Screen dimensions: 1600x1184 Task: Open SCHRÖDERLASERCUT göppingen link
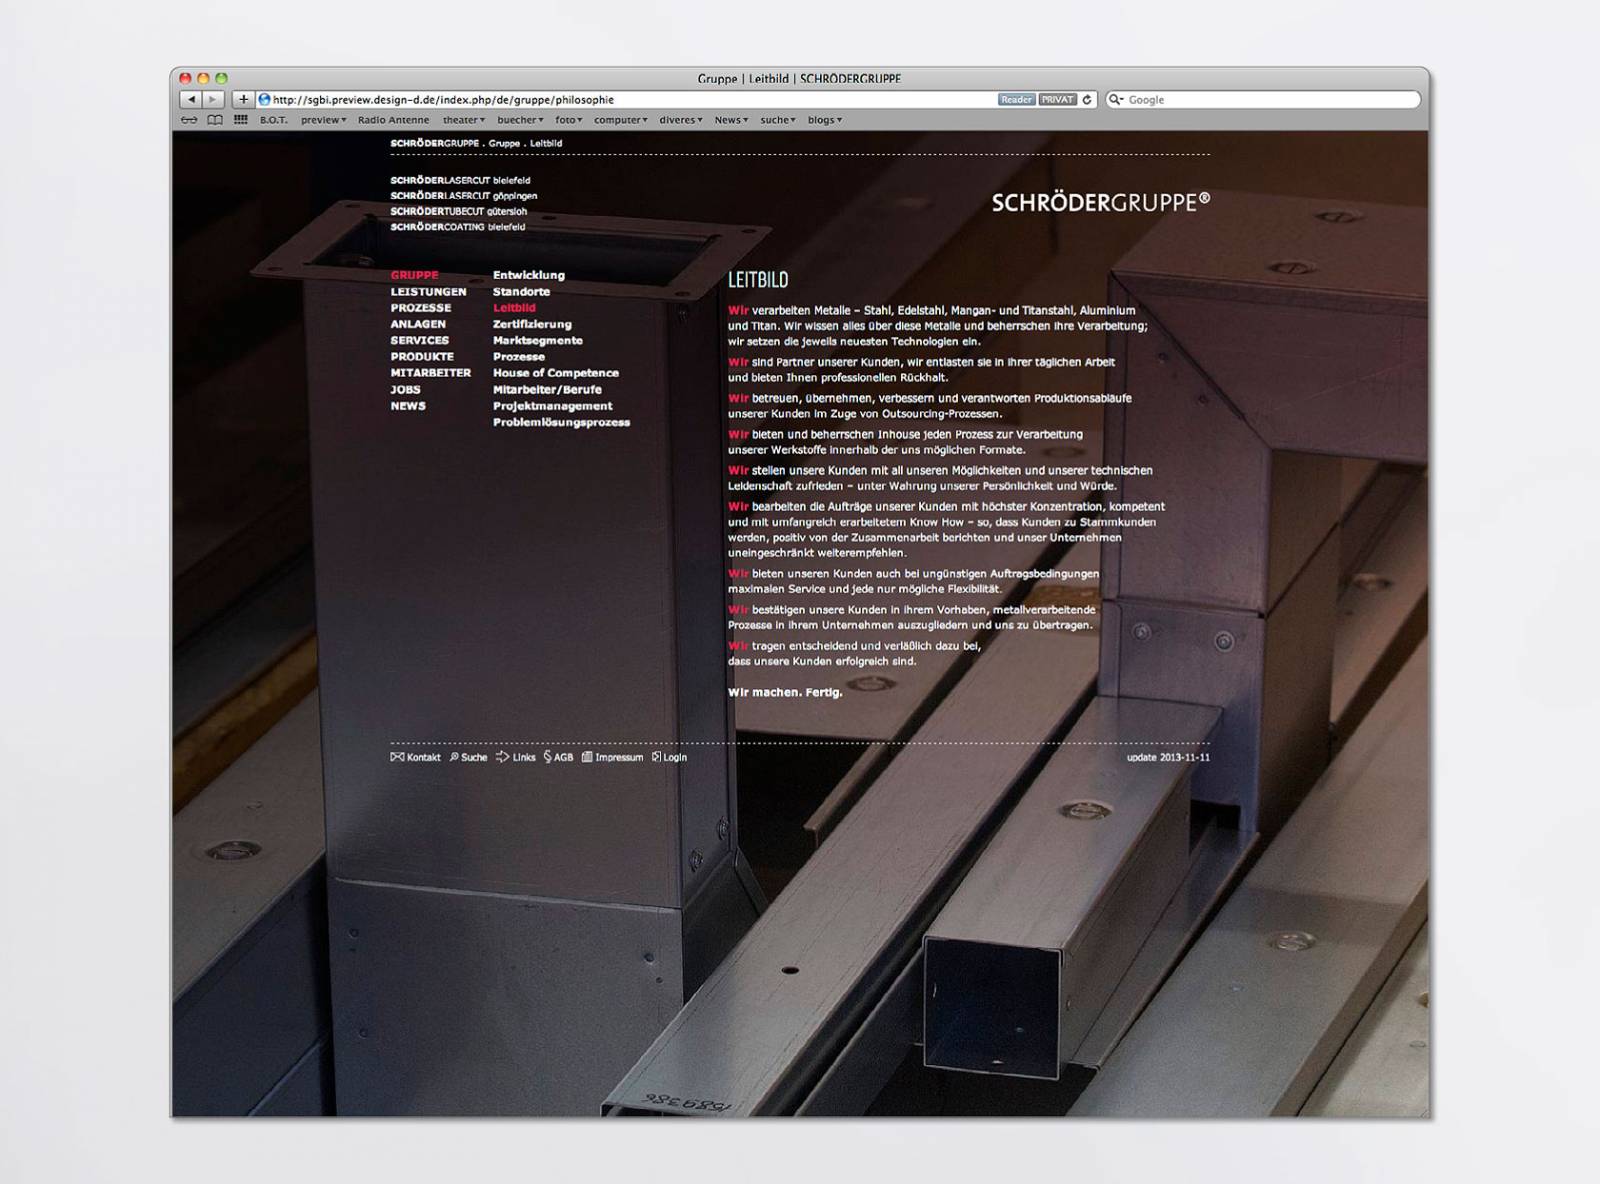464,196
